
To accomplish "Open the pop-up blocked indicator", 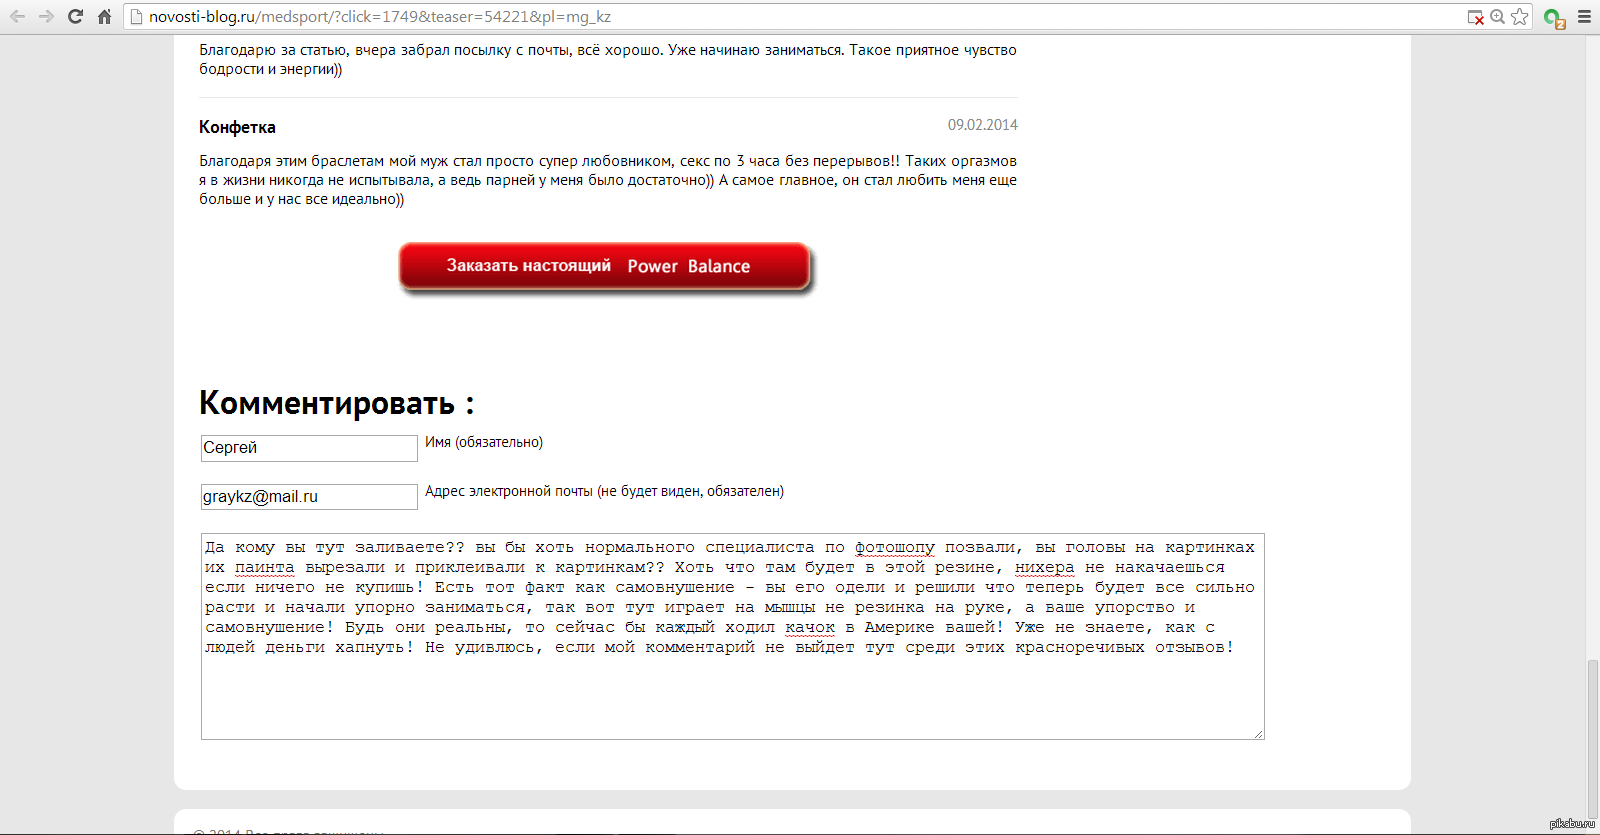I will point(1475,17).
